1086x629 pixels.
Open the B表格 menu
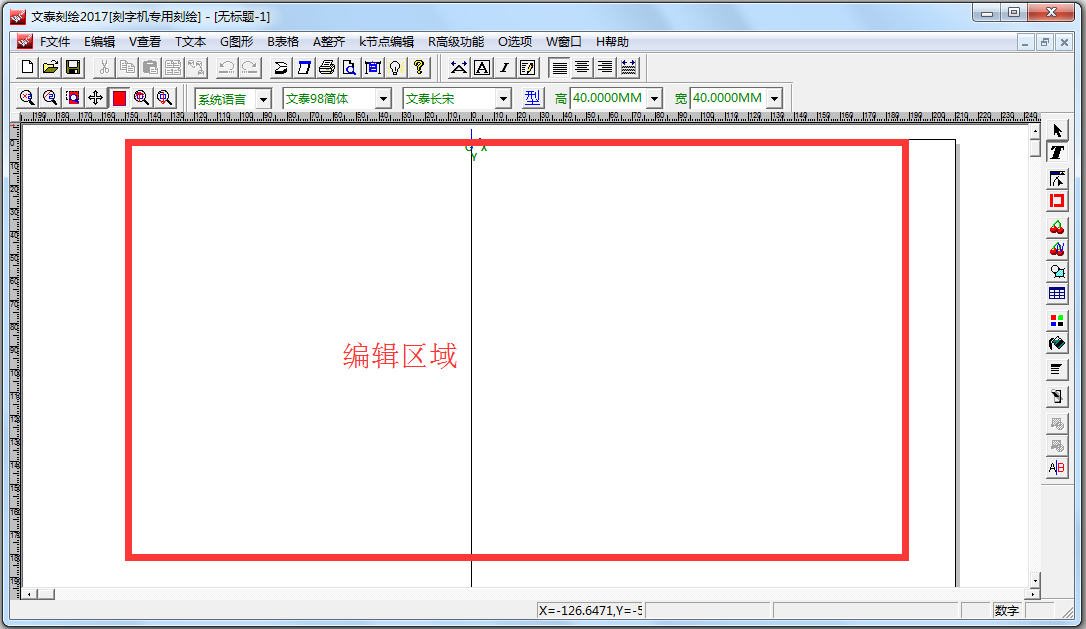pos(283,42)
